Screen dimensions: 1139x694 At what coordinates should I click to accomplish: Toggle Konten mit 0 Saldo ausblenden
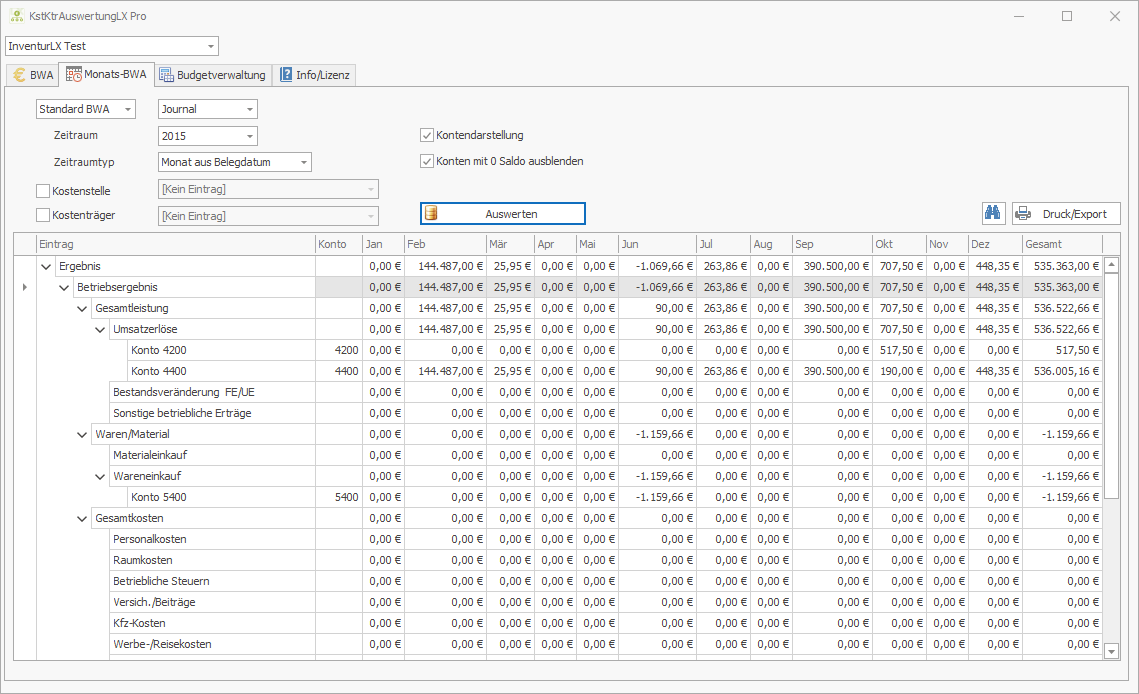click(427, 161)
